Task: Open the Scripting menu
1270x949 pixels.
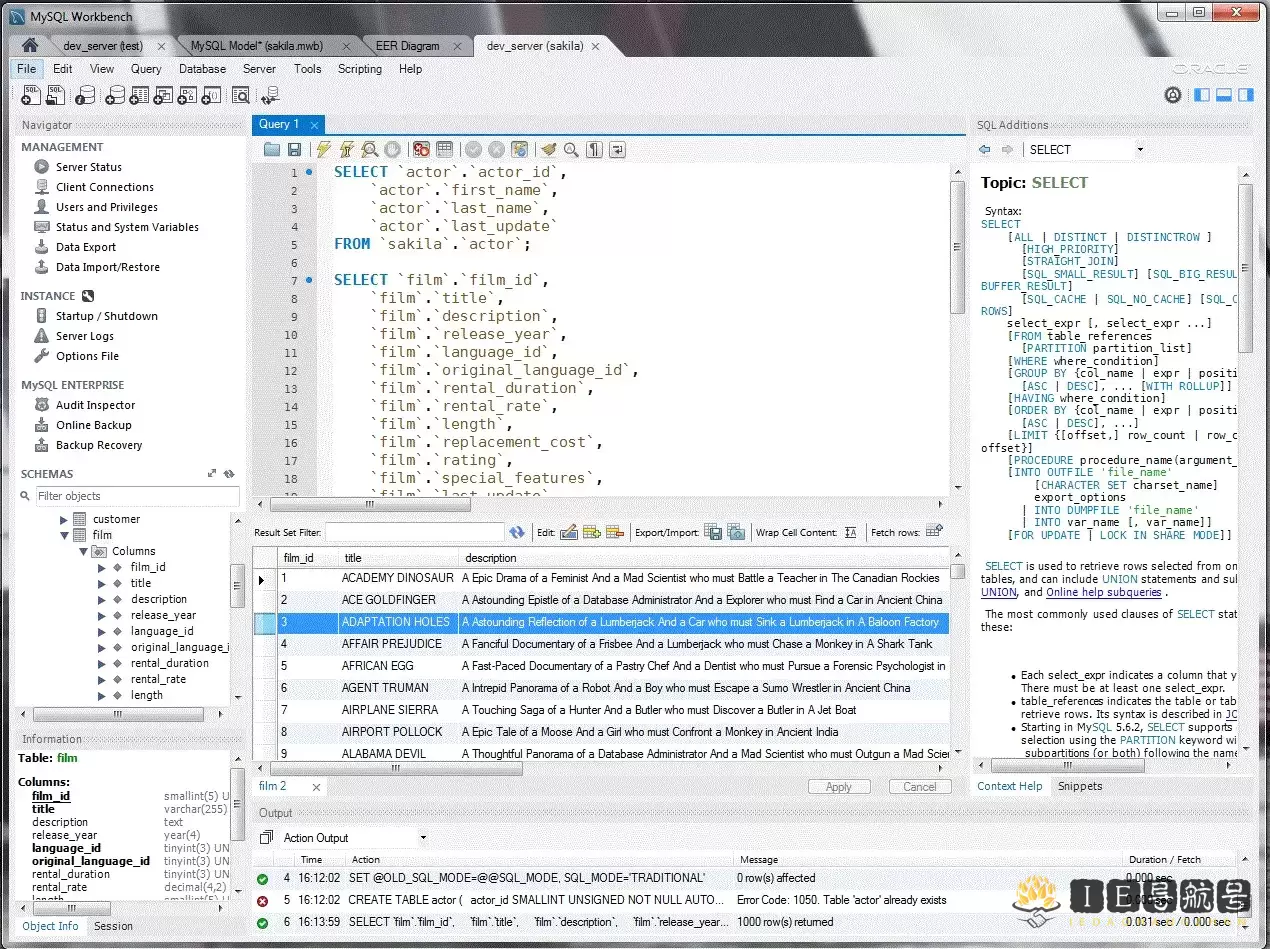Action: tap(360, 69)
